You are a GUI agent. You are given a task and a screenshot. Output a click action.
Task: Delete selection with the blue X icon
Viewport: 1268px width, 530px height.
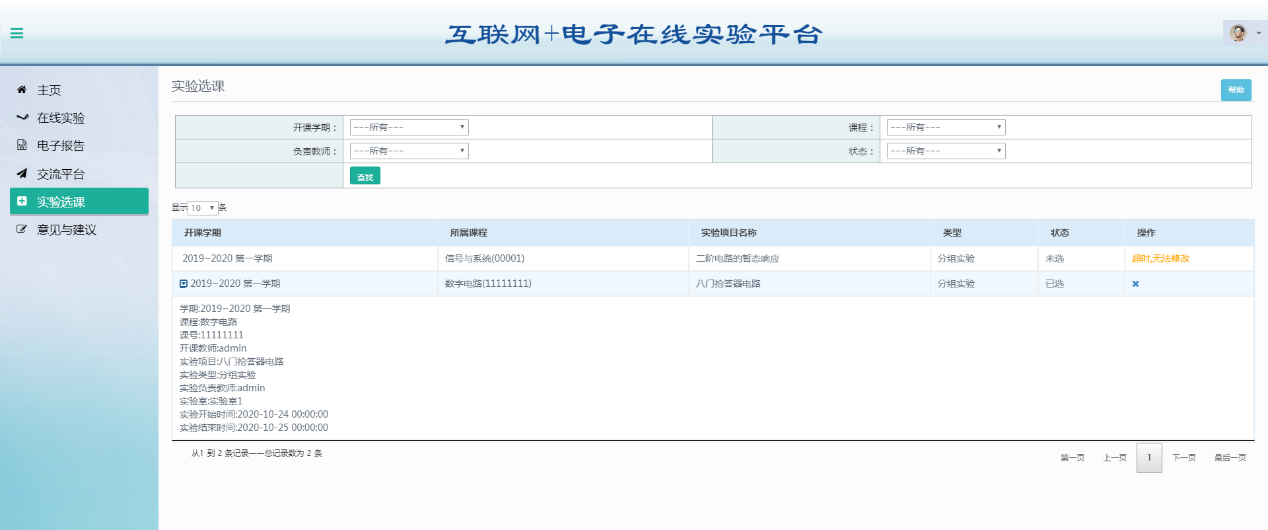click(1135, 284)
